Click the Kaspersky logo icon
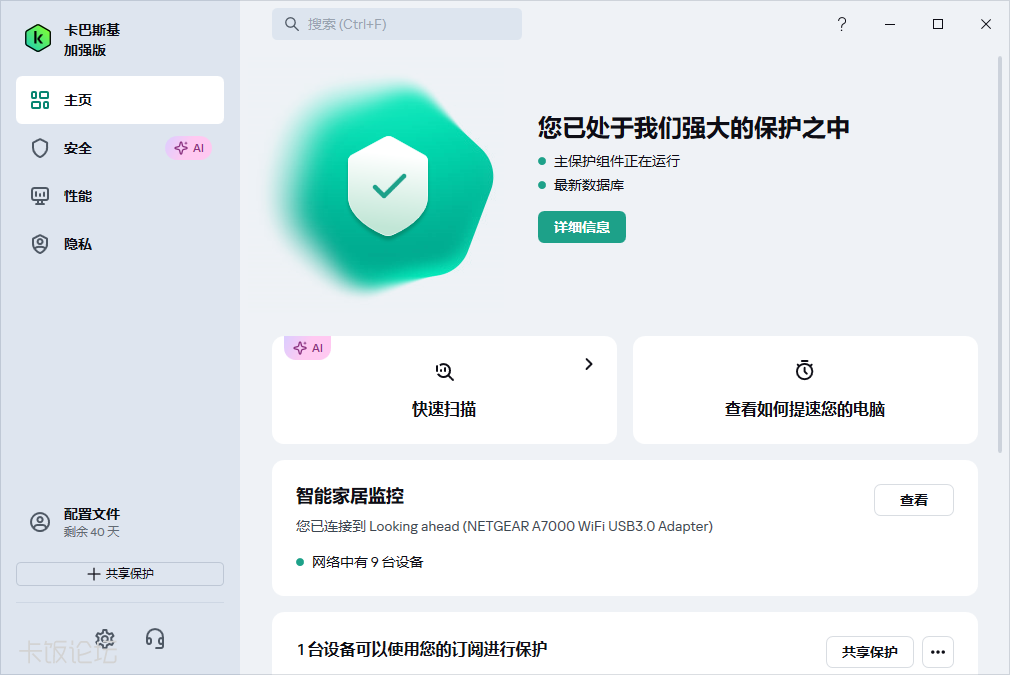This screenshot has height=675, width=1010. 38,38
